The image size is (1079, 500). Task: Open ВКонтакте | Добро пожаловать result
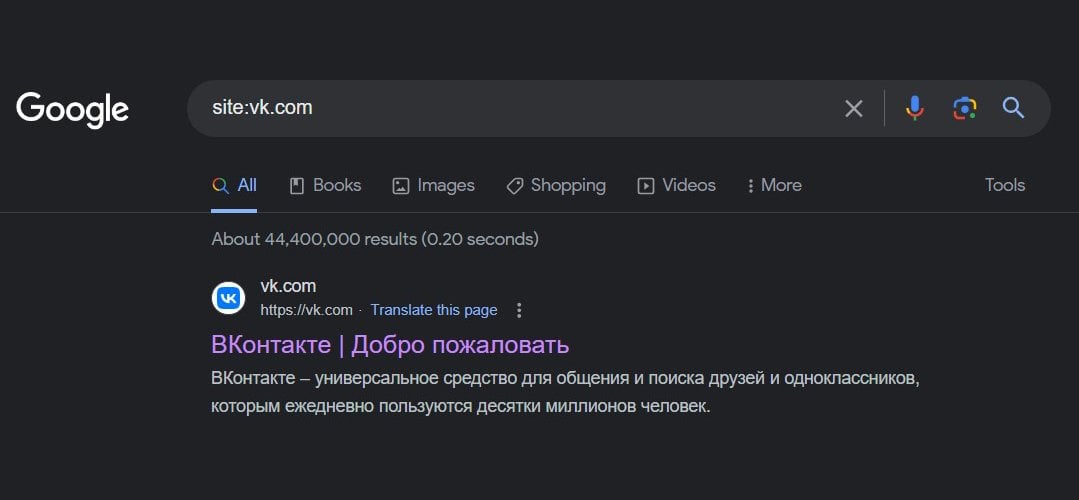coord(390,345)
